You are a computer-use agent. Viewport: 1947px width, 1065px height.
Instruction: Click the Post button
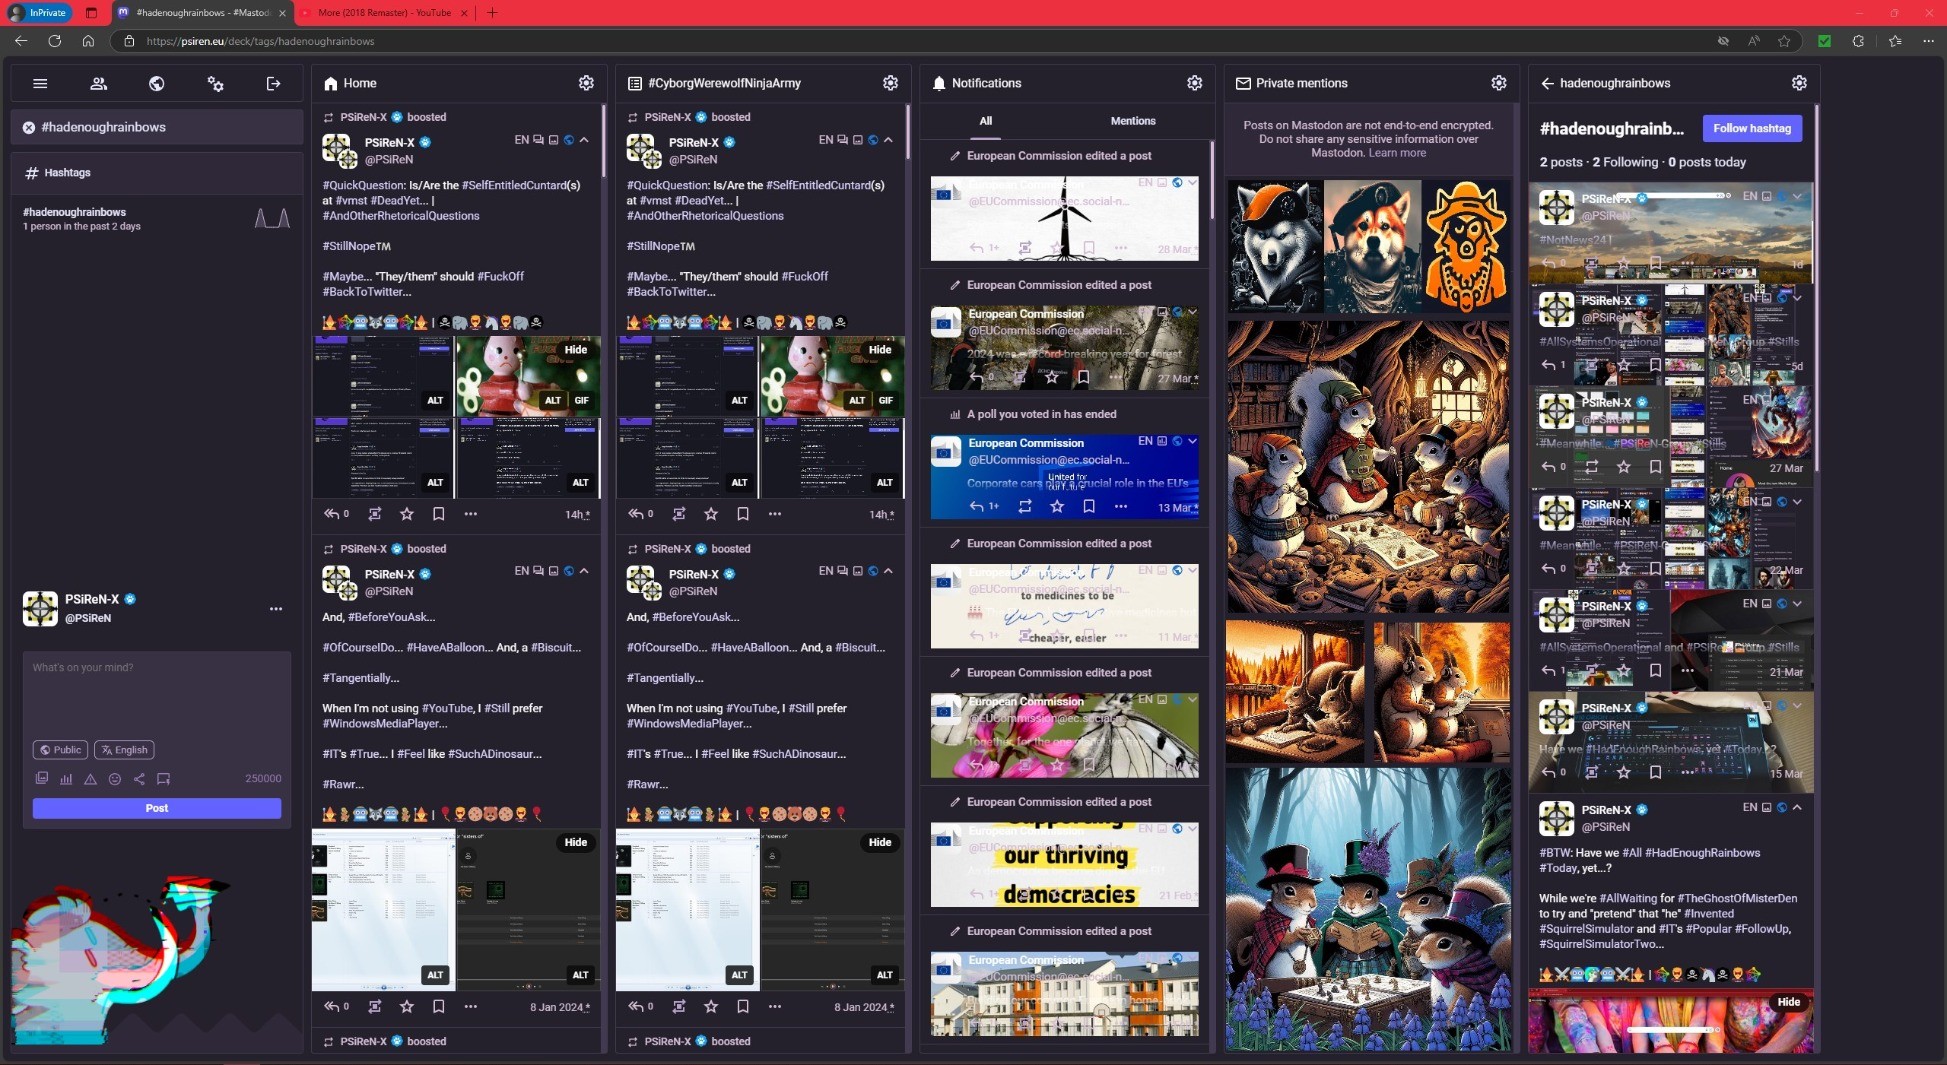pyautogui.click(x=157, y=808)
